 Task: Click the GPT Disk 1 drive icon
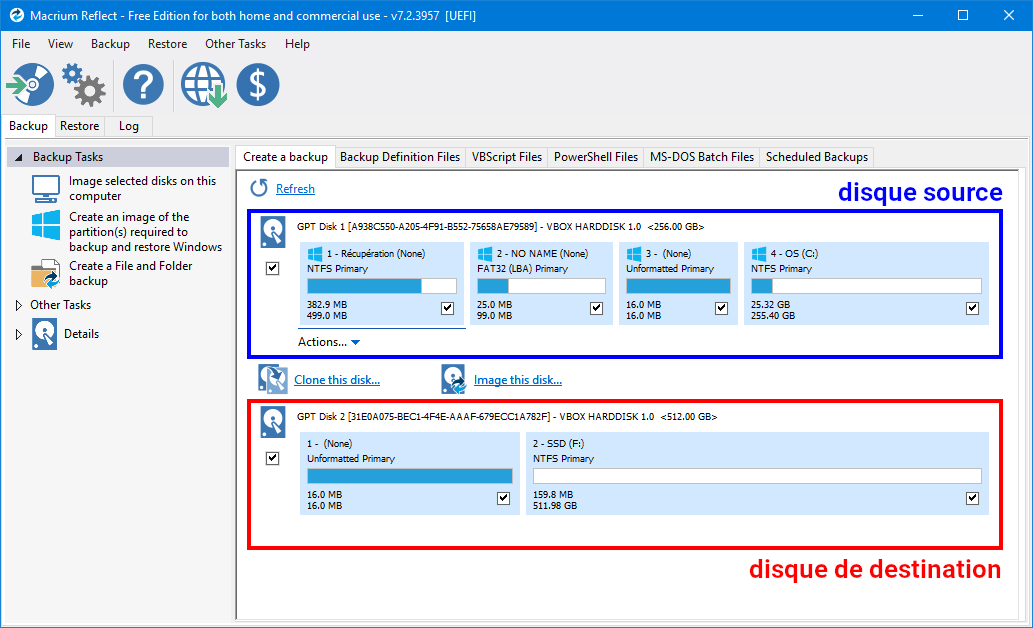point(273,232)
